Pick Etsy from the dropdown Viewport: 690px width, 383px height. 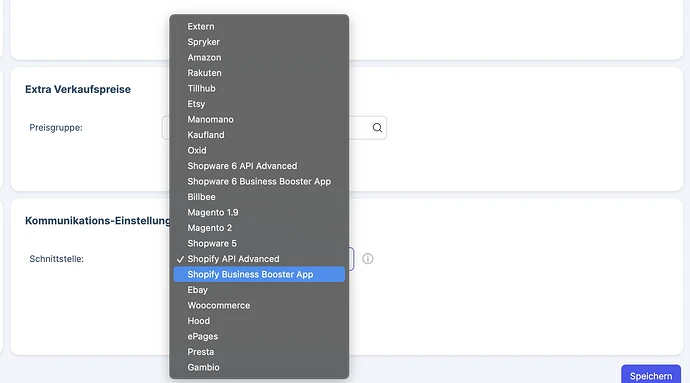pos(259,104)
